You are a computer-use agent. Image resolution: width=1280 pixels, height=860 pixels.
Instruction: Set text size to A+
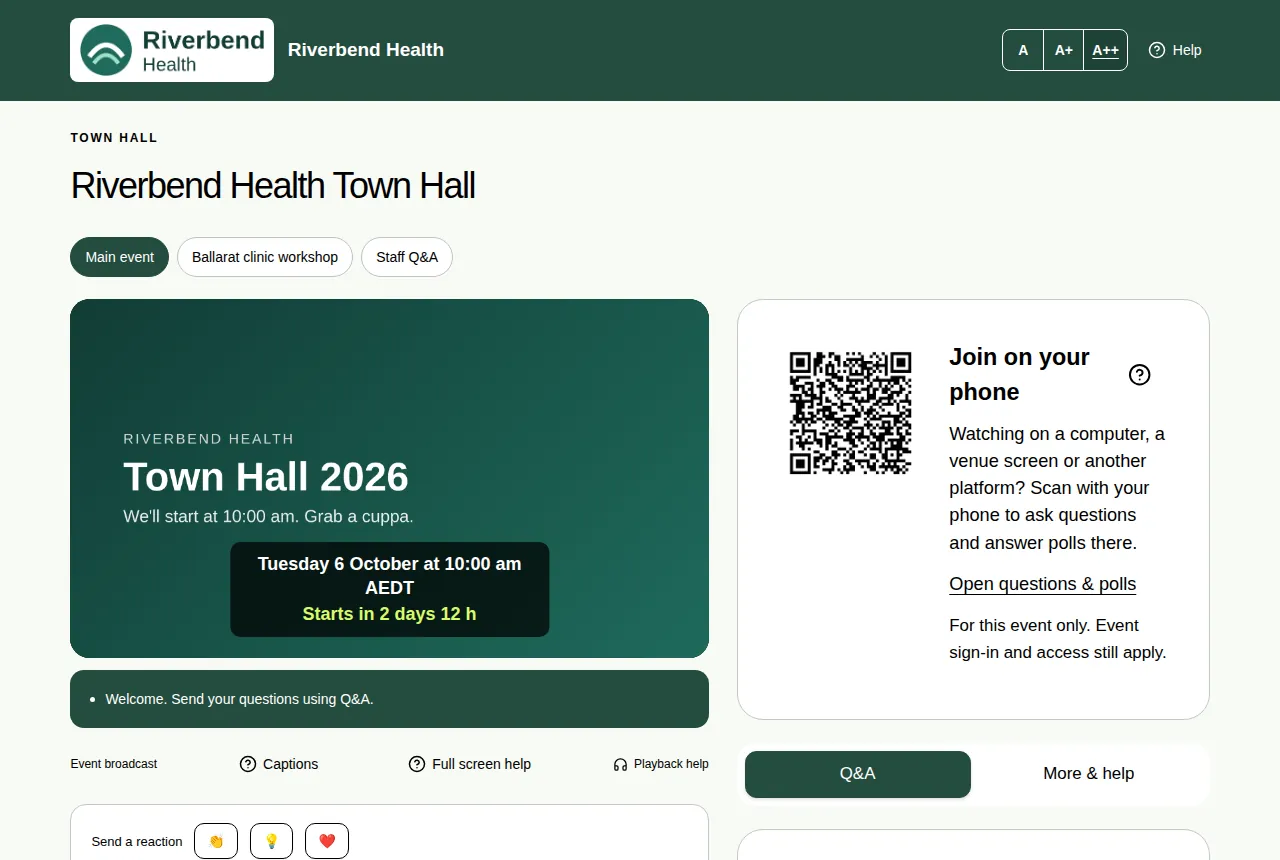pos(1064,50)
